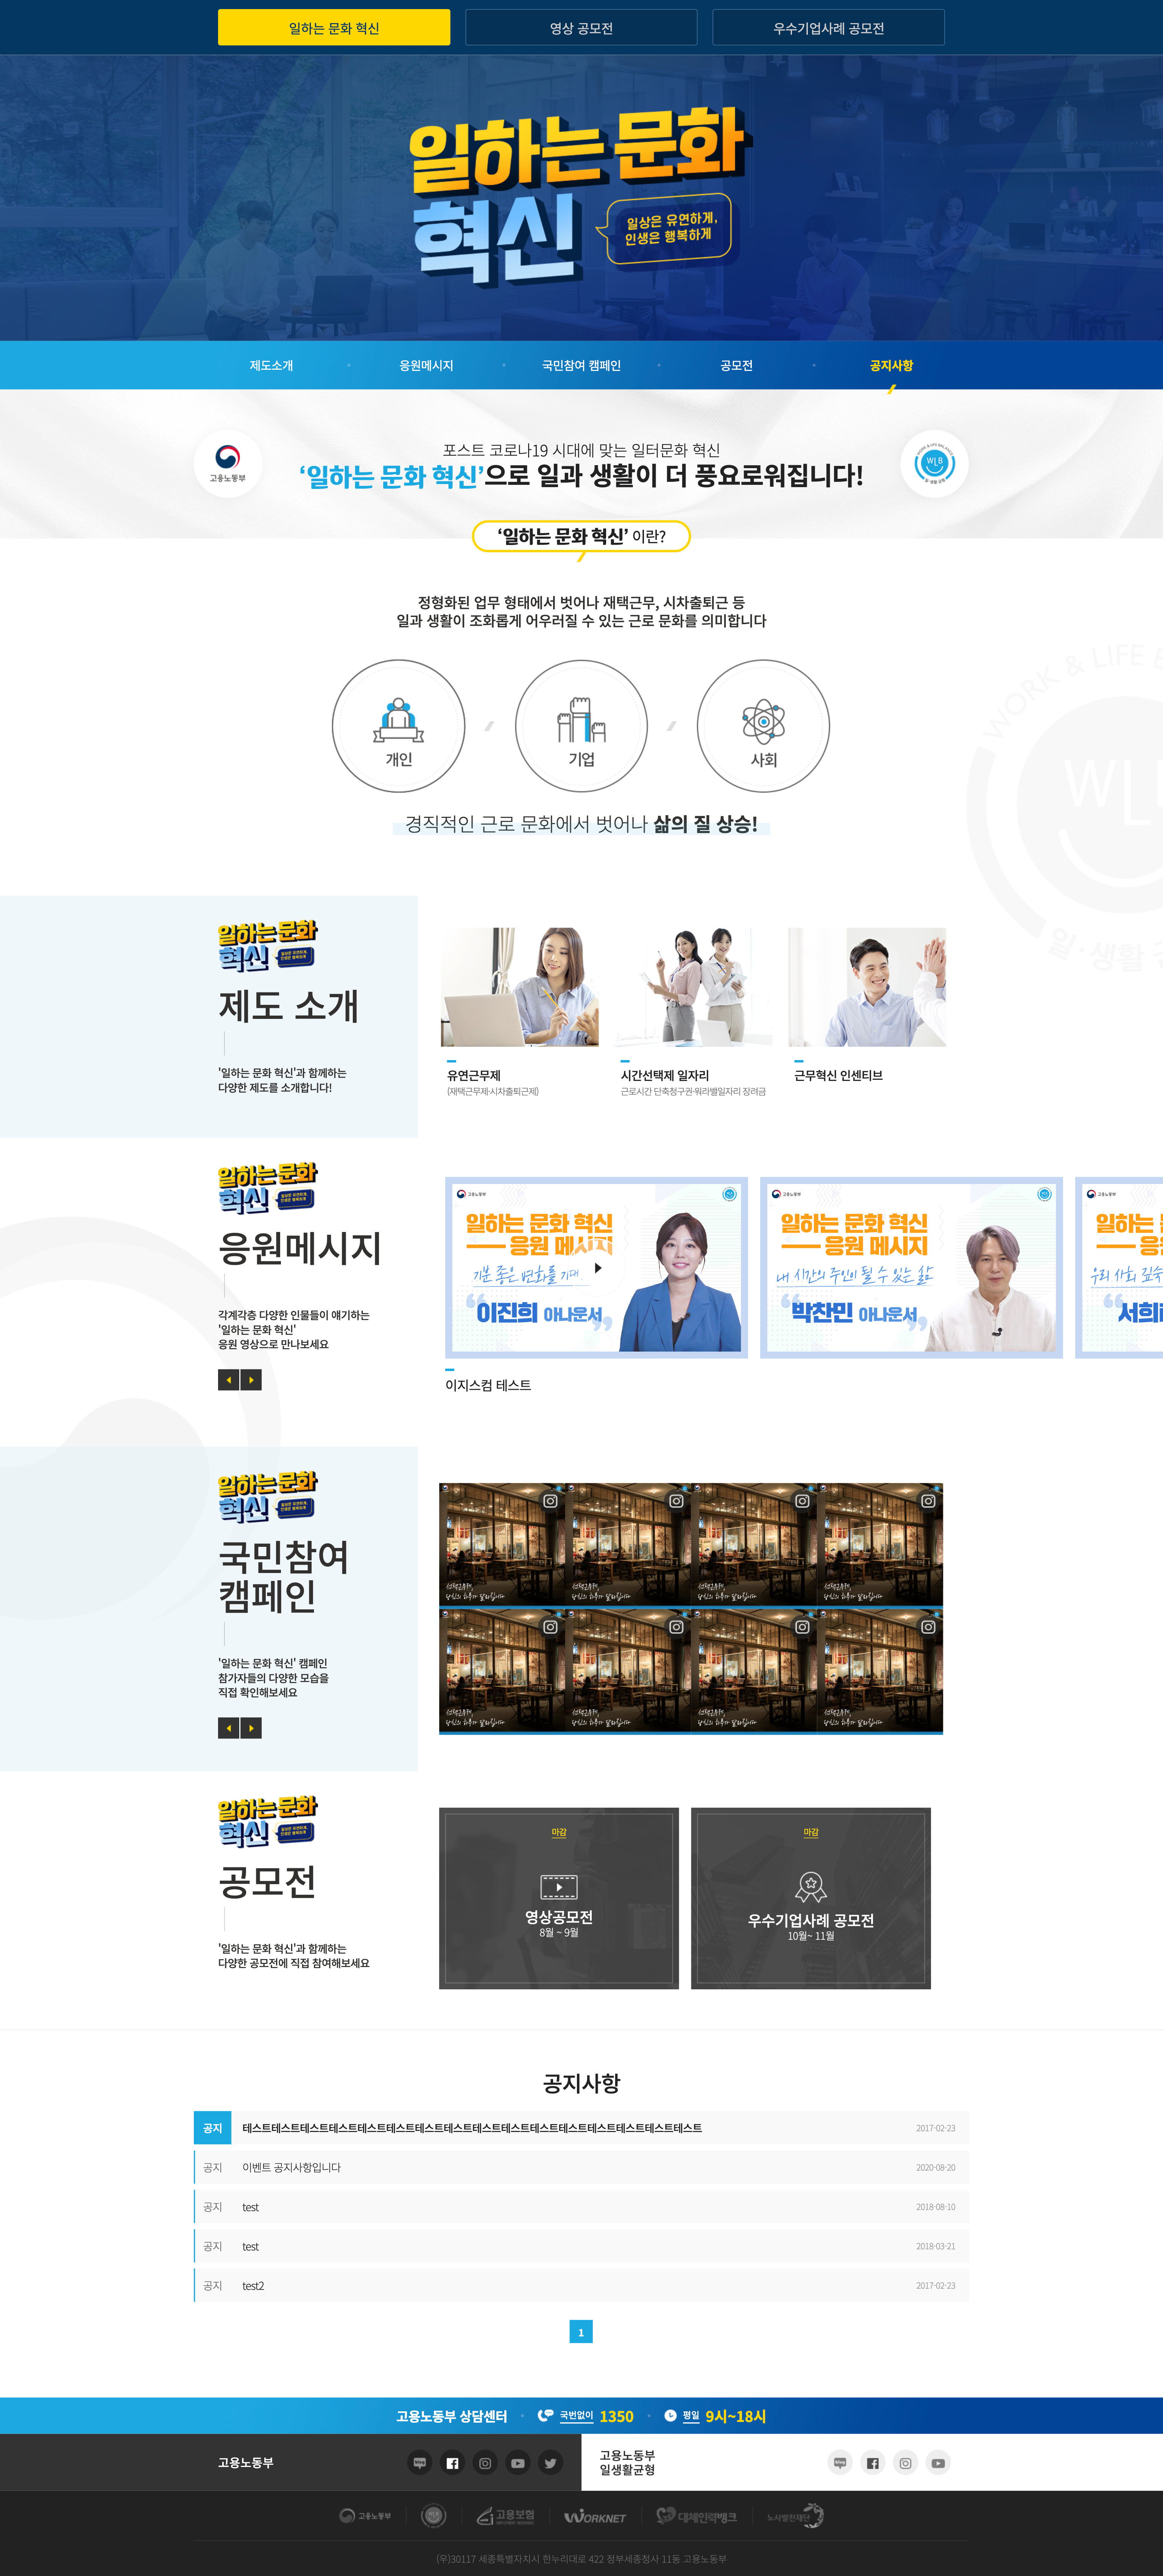
Task: Open the 영상공모전 contest card
Action: pyautogui.click(x=559, y=1898)
